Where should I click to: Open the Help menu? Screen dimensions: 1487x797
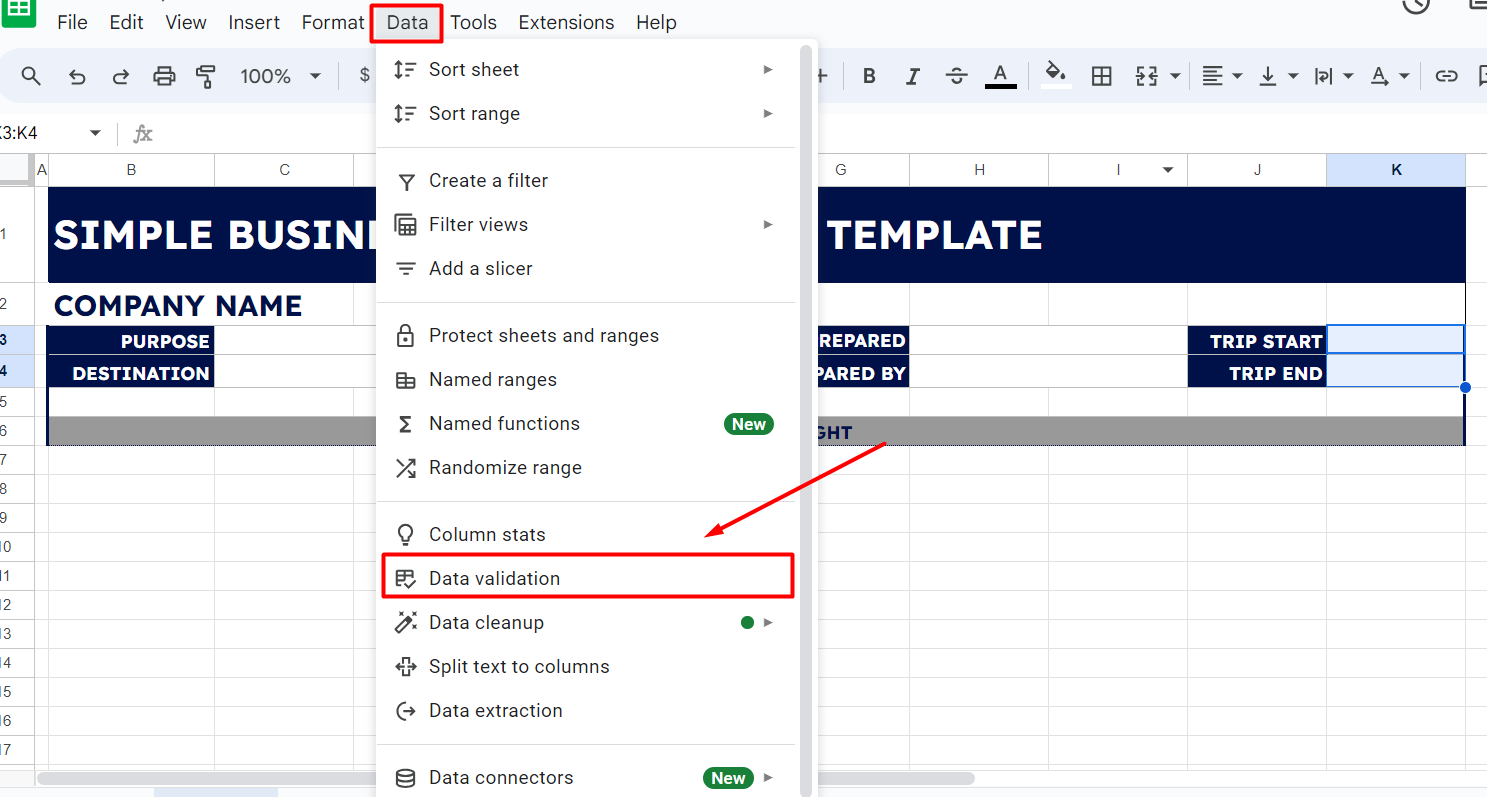[x=656, y=22]
